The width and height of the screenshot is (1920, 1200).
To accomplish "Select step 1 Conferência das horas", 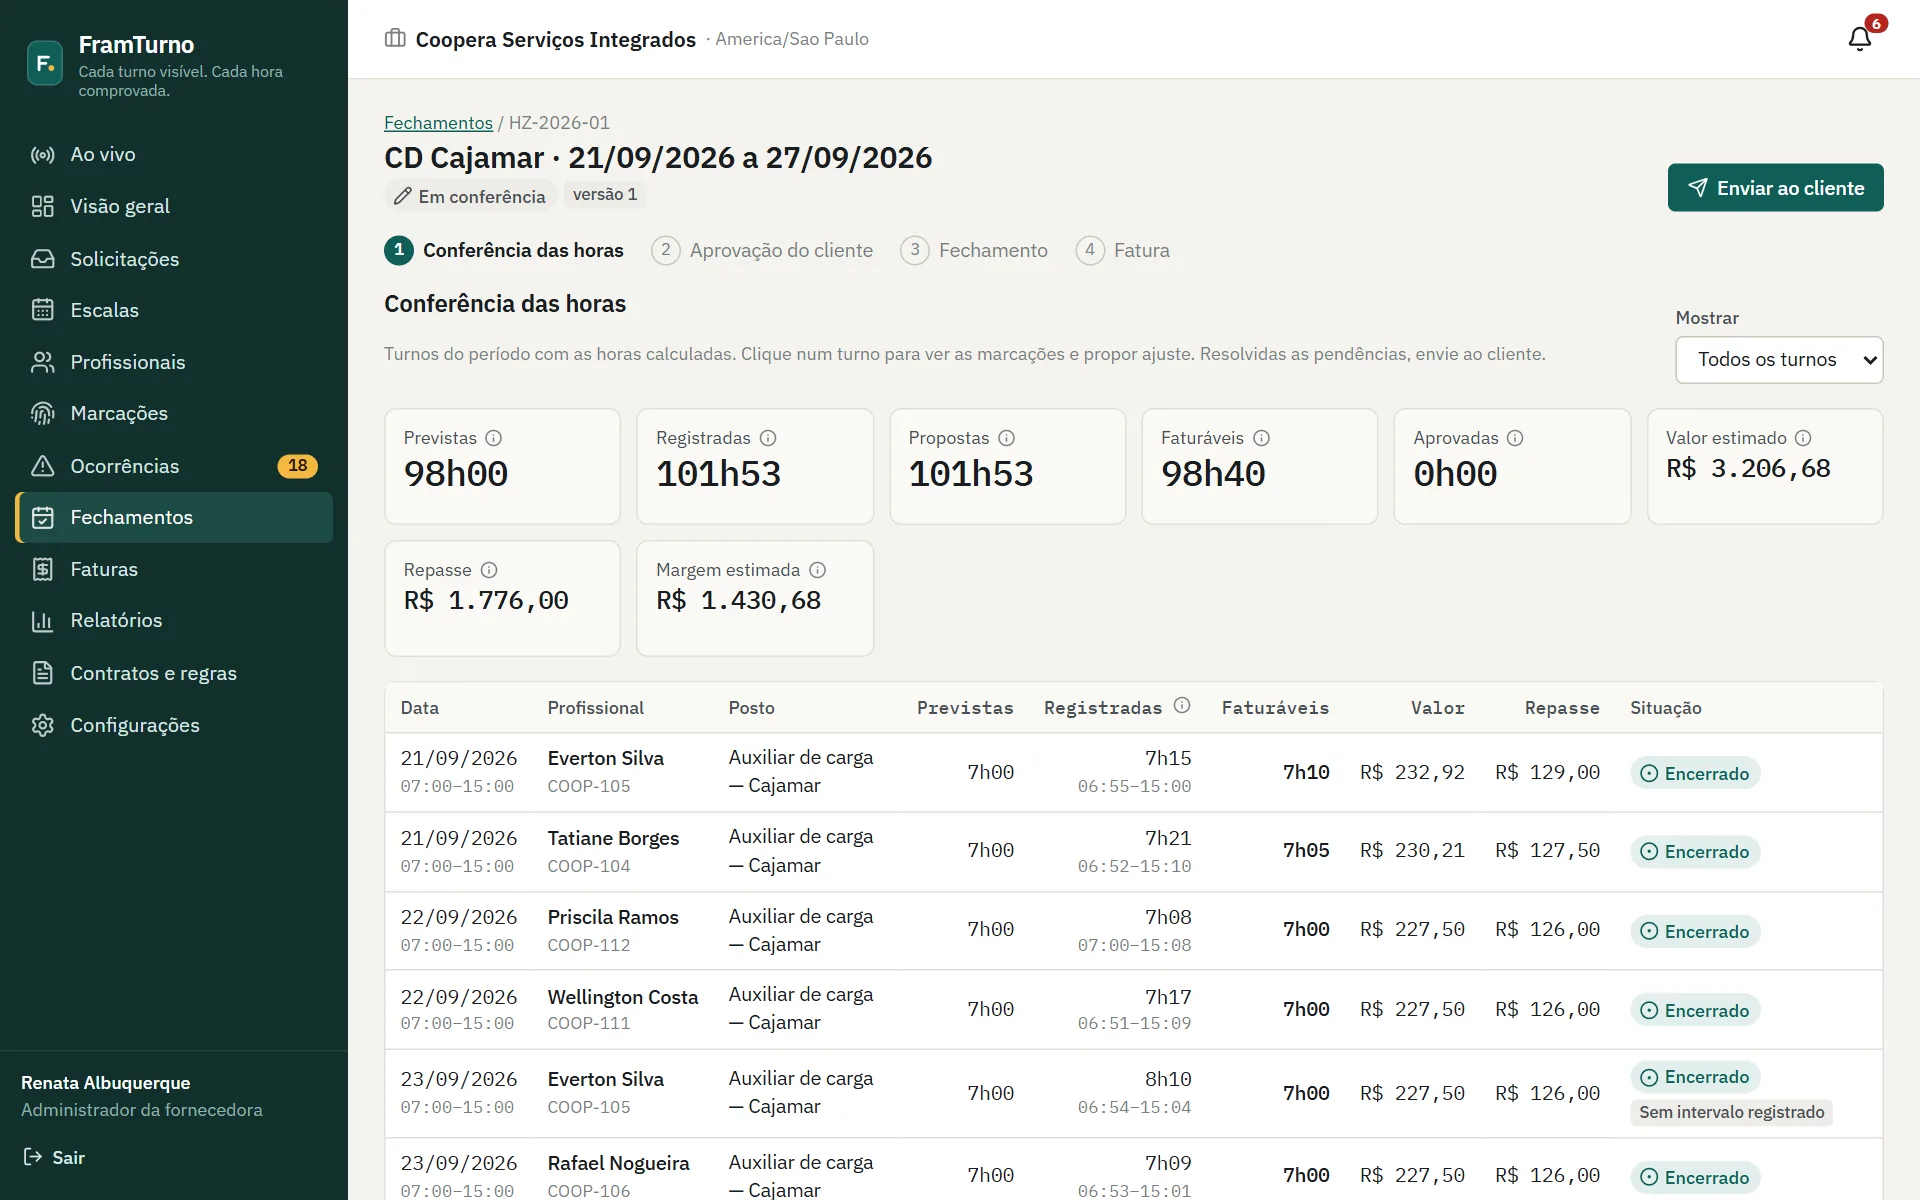I will click(x=504, y=250).
